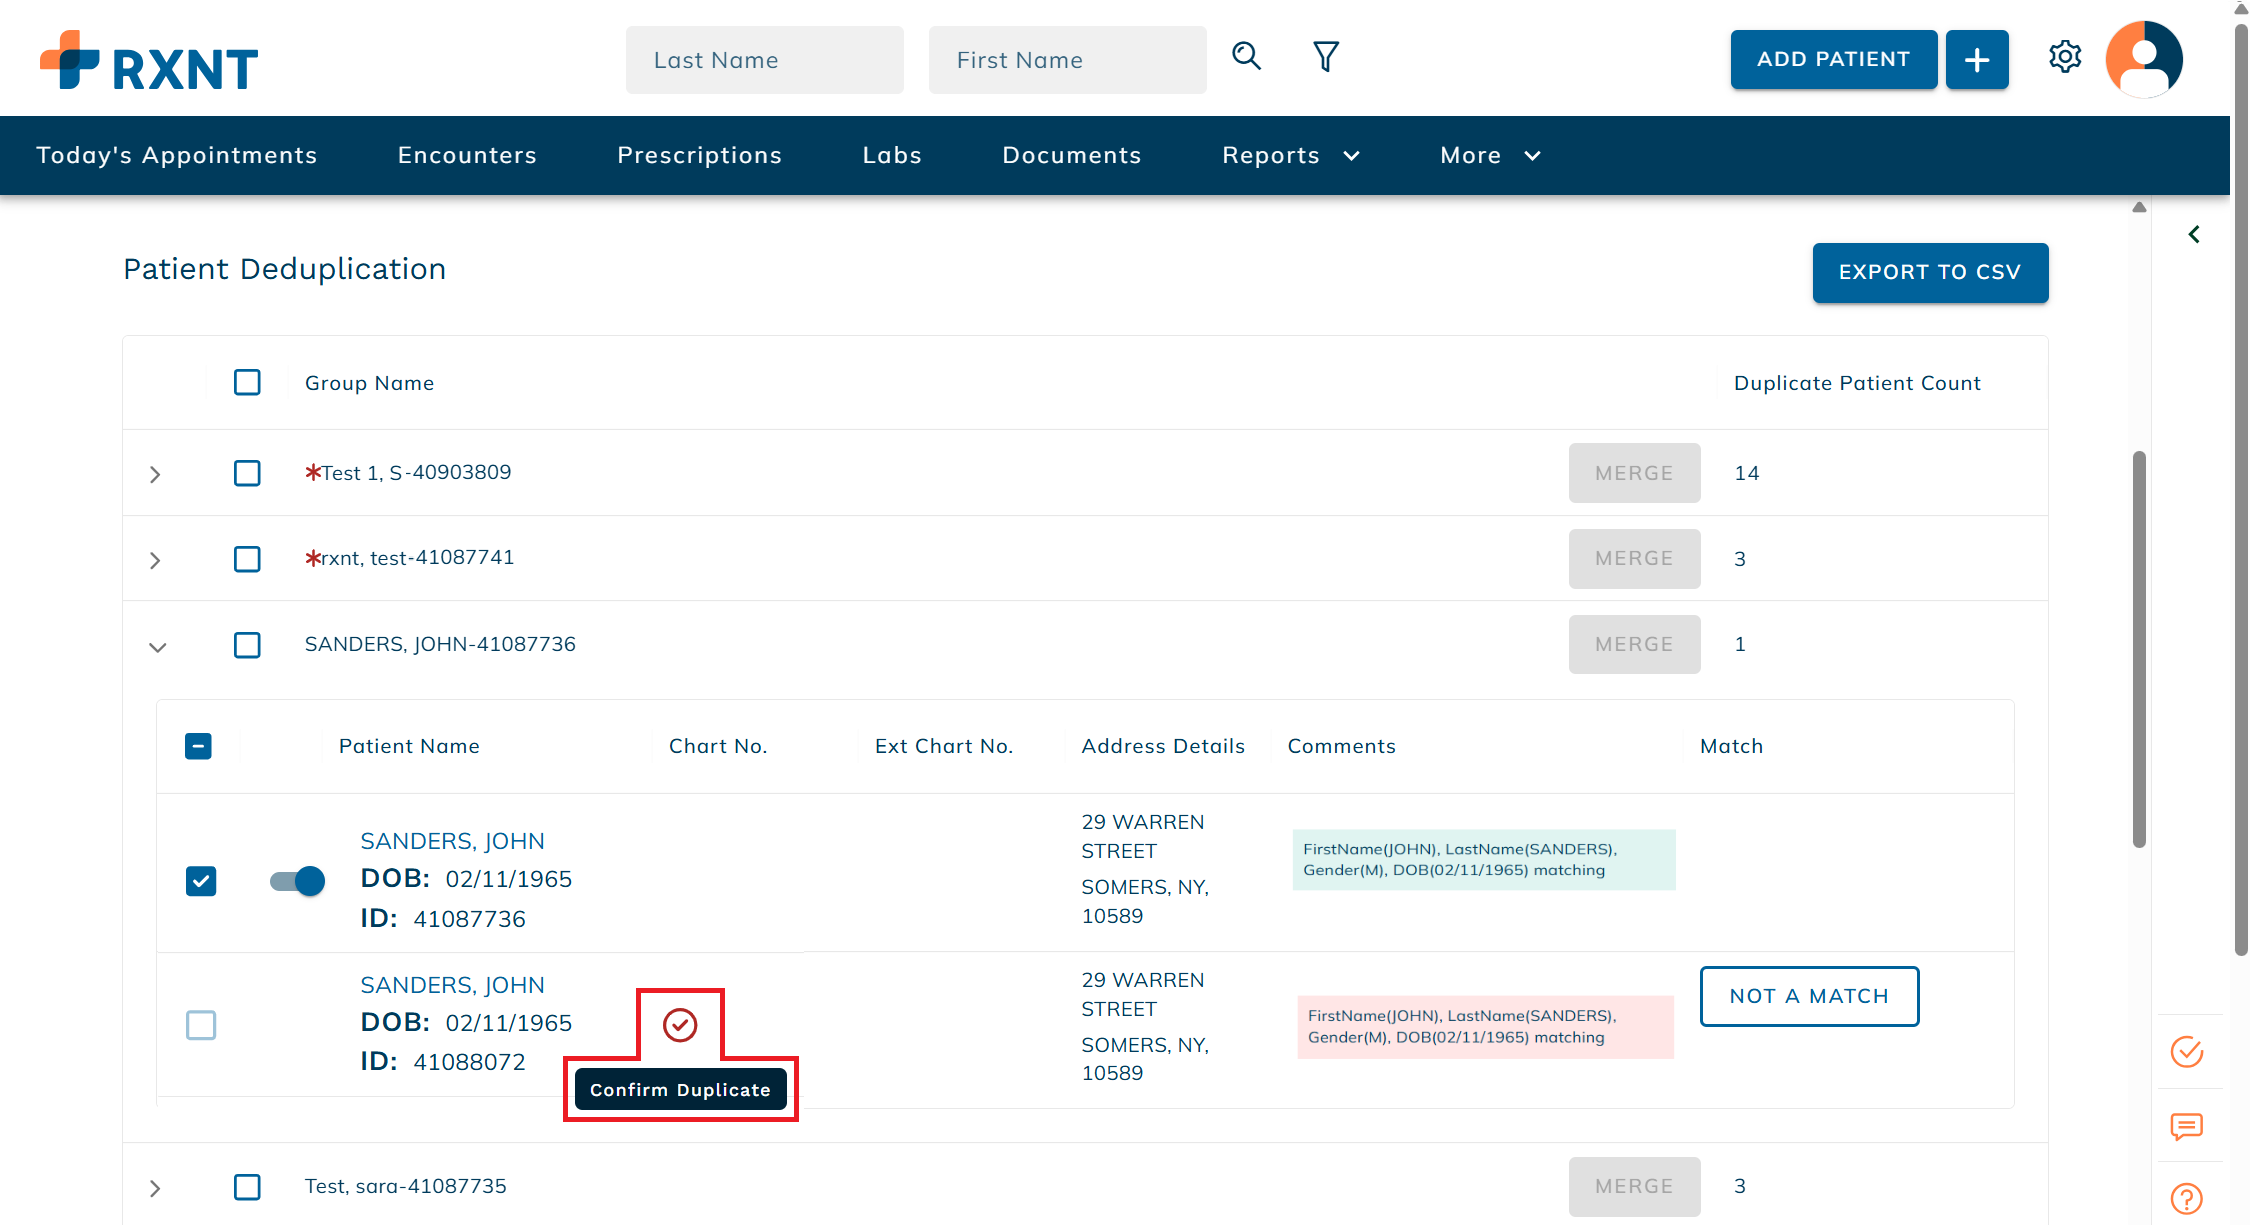2250x1225 pixels.
Task: Expand the rxnt, test-41087741 group row
Action: pyautogui.click(x=155, y=560)
